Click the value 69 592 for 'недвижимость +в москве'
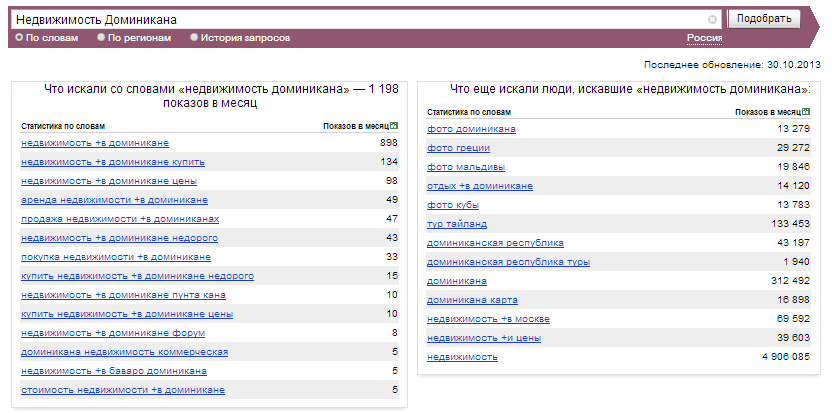This screenshot has width=832, height=413. (793, 319)
